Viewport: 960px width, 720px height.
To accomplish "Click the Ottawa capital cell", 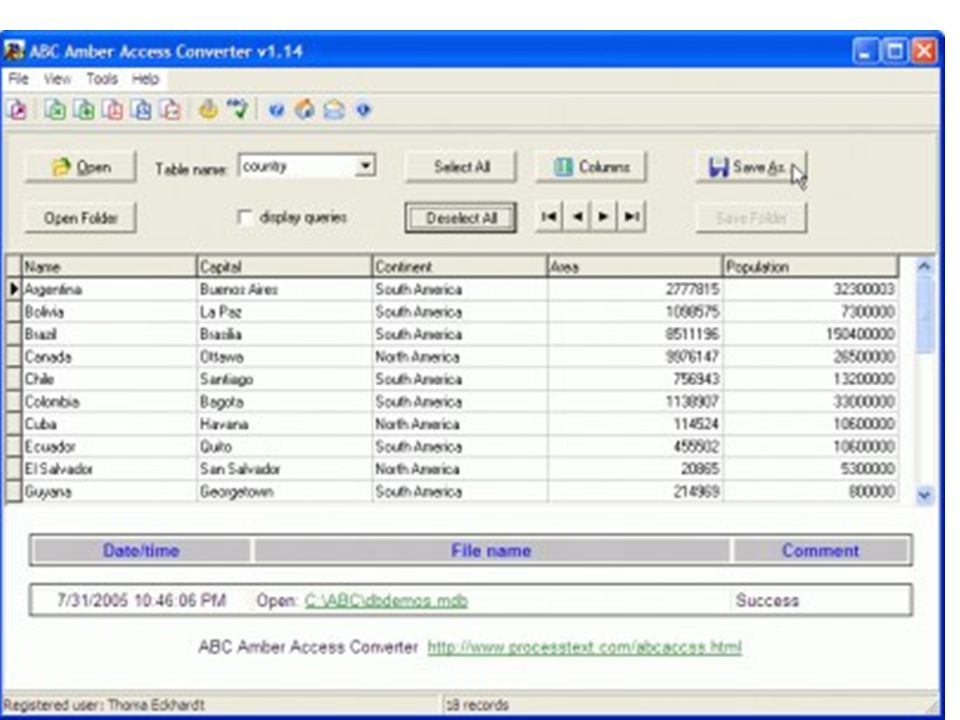I will click(x=285, y=356).
